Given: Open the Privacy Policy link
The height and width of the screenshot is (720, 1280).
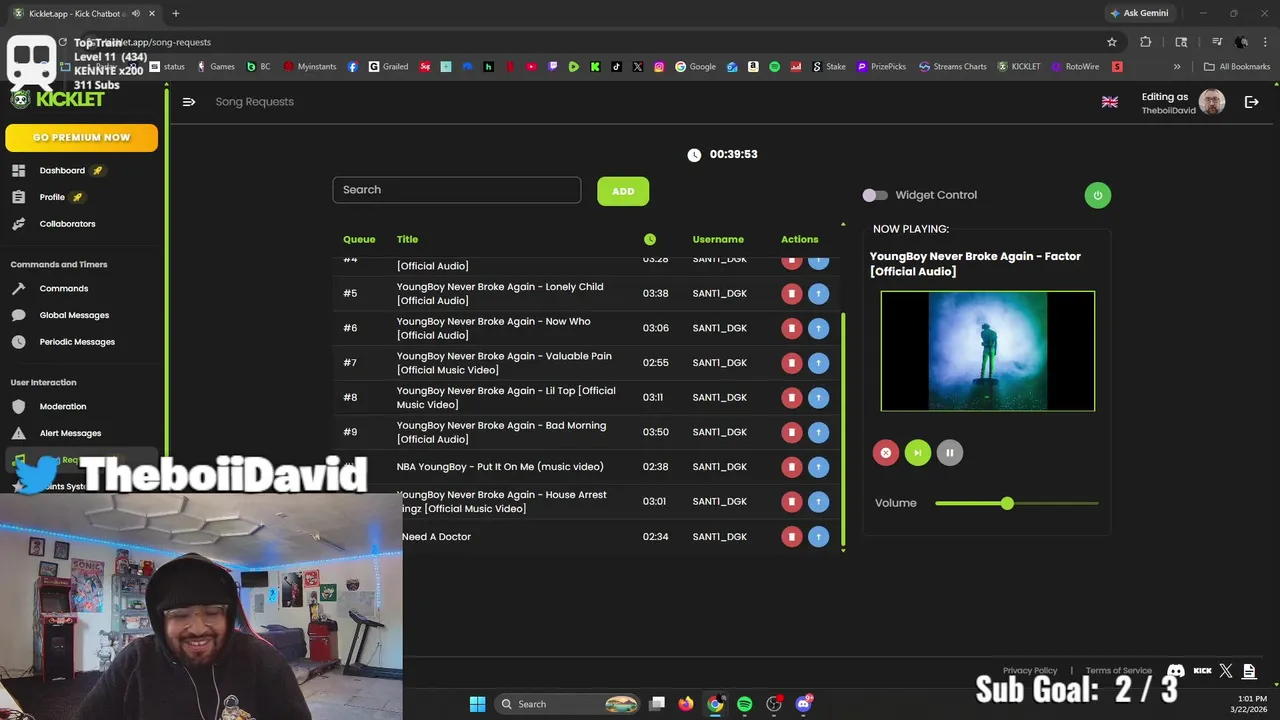Looking at the screenshot, I should [x=1030, y=671].
